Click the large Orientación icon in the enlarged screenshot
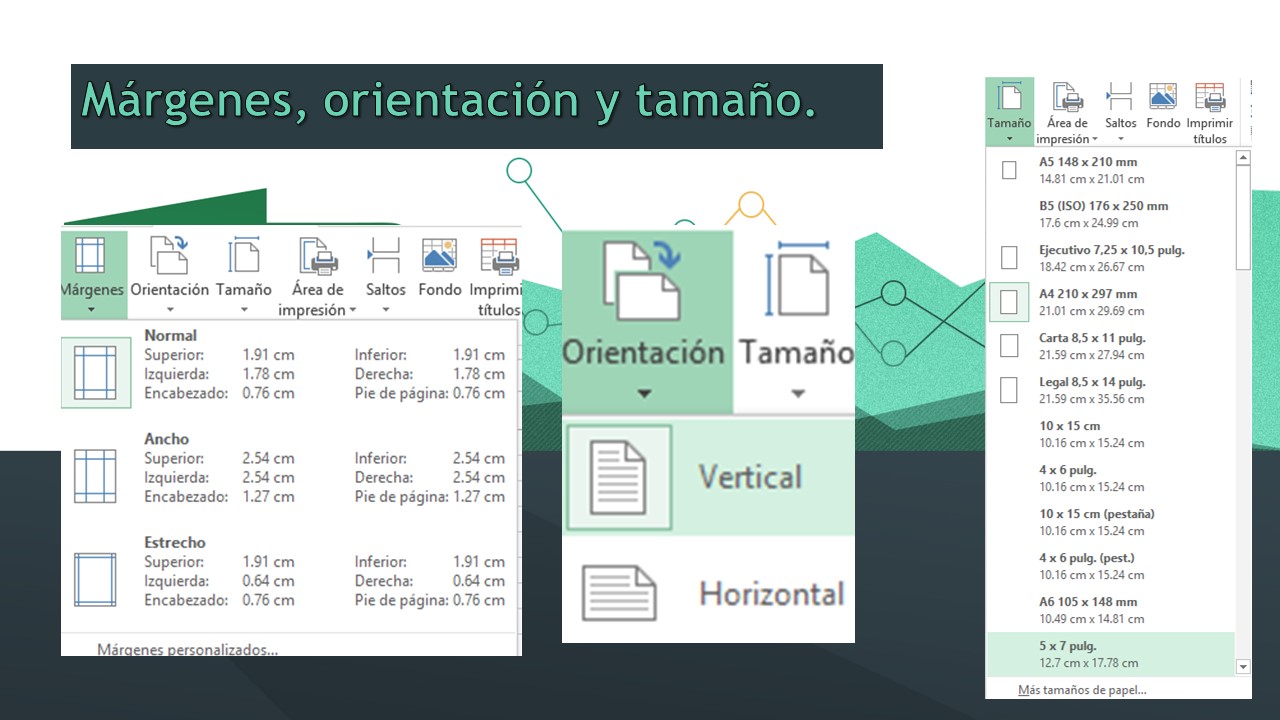This screenshot has height=720, width=1280. [644, 280]
